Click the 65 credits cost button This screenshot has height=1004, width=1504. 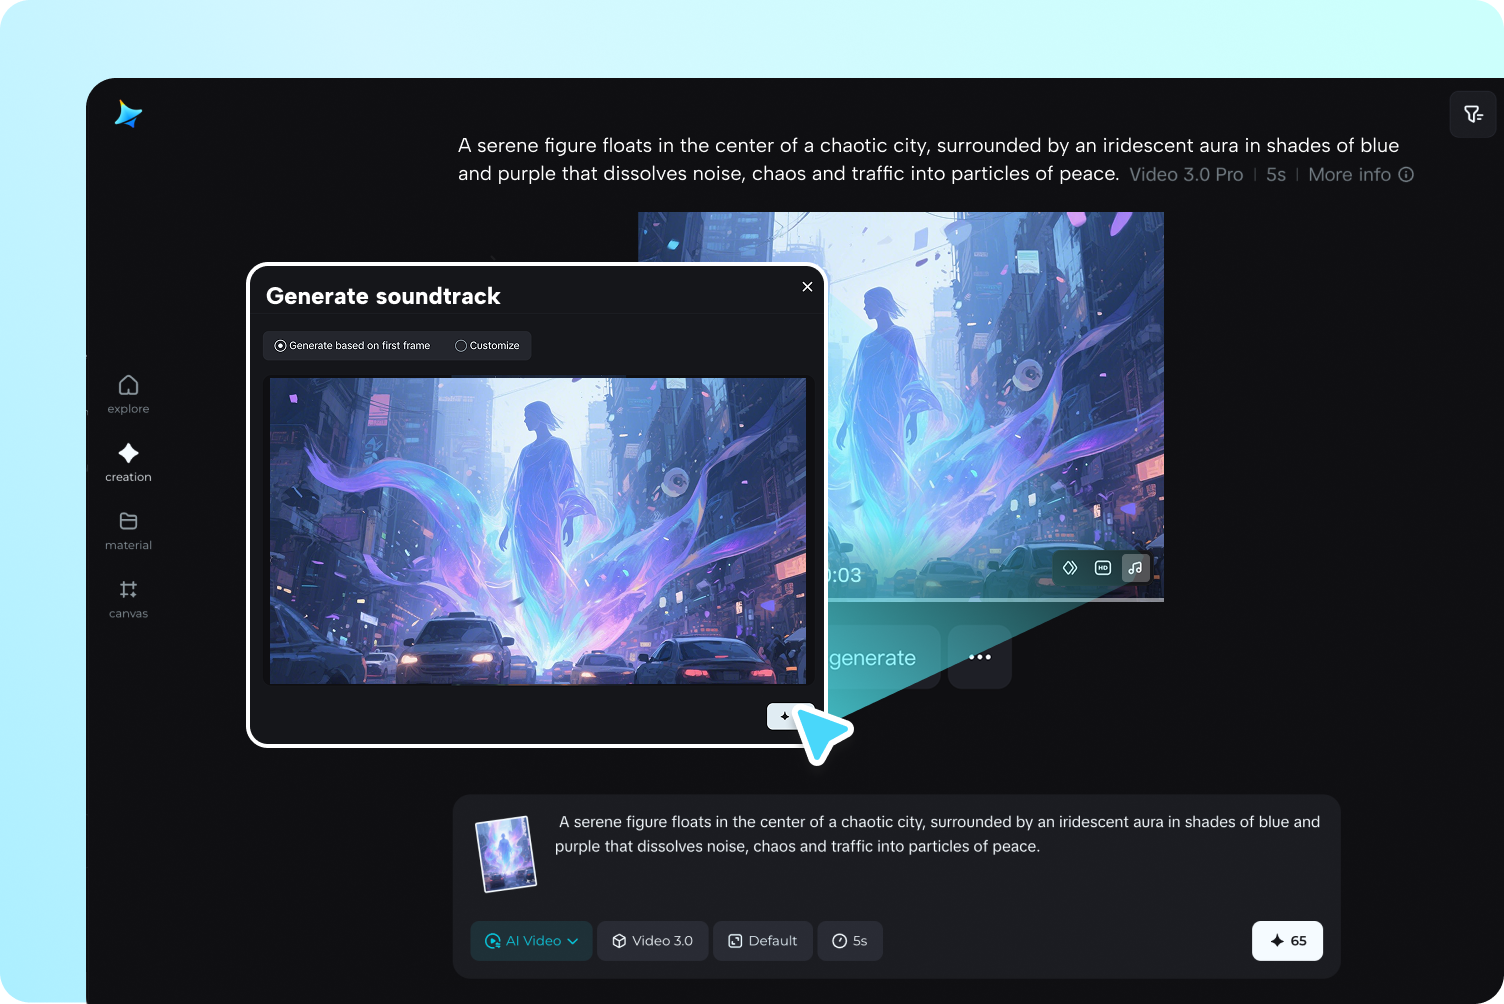[1287, 941]
